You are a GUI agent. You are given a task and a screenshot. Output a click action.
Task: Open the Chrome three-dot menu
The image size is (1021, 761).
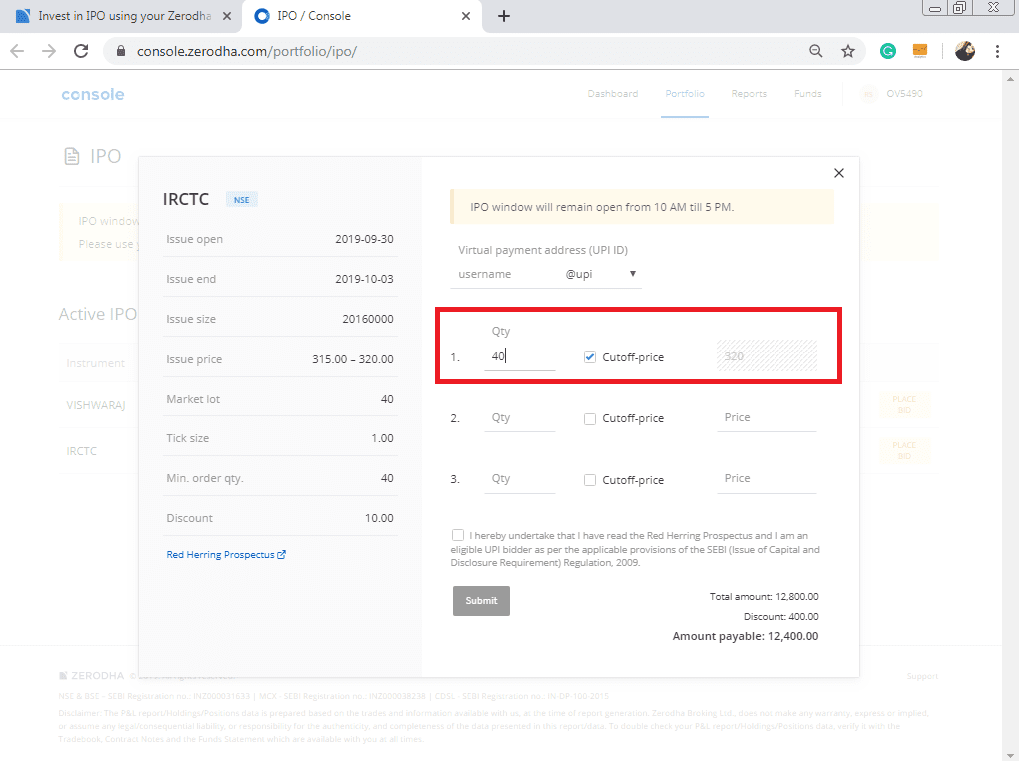click(997, 51)
